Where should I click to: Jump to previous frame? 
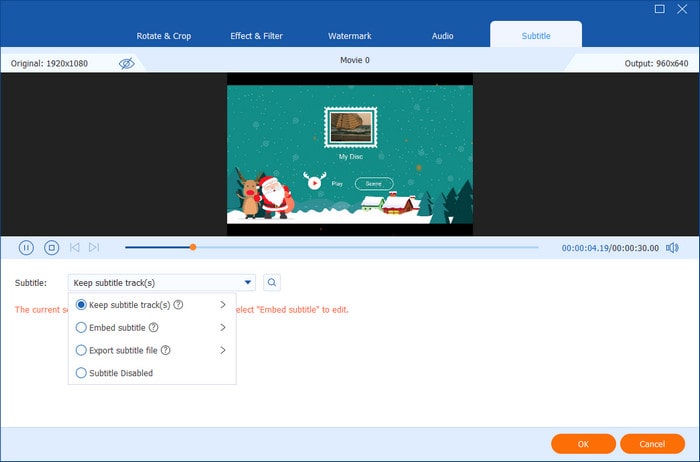(74, 247)
